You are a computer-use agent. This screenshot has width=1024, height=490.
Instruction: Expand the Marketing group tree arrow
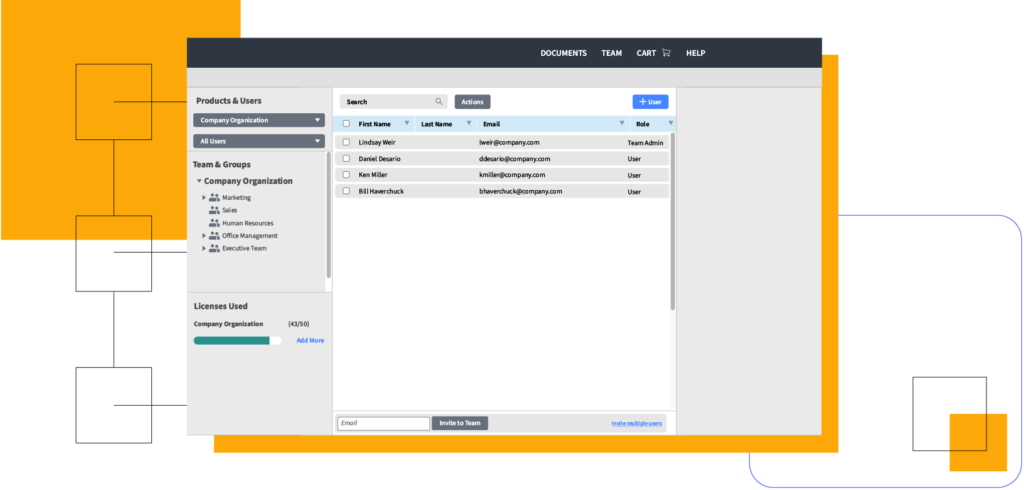(204, 198)
